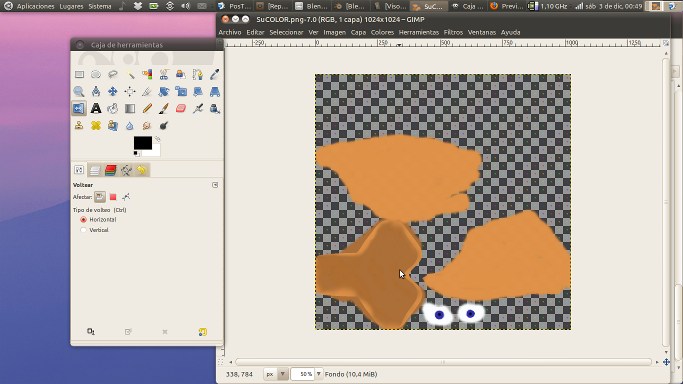This screenshot has height=384, width=683.
Task: Select the Paintbrush tool
Action: [164, 108]
